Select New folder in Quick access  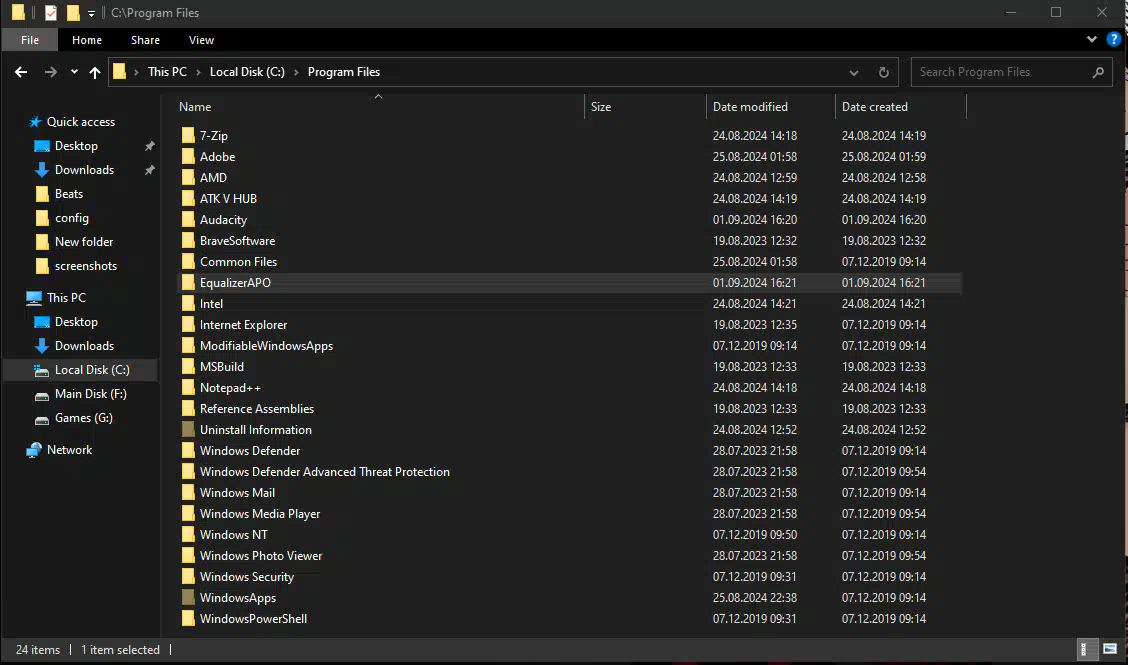pyautogui.click(x=84, y=242)
